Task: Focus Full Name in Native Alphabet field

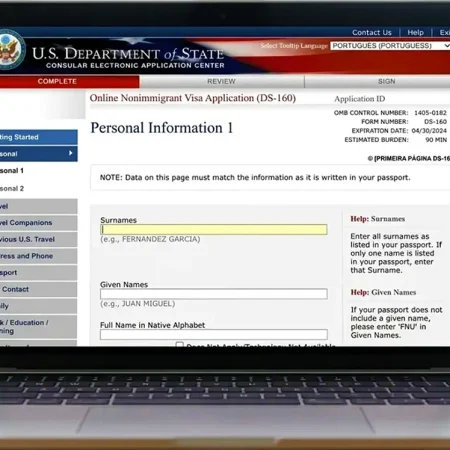Action: click(214, 334)
